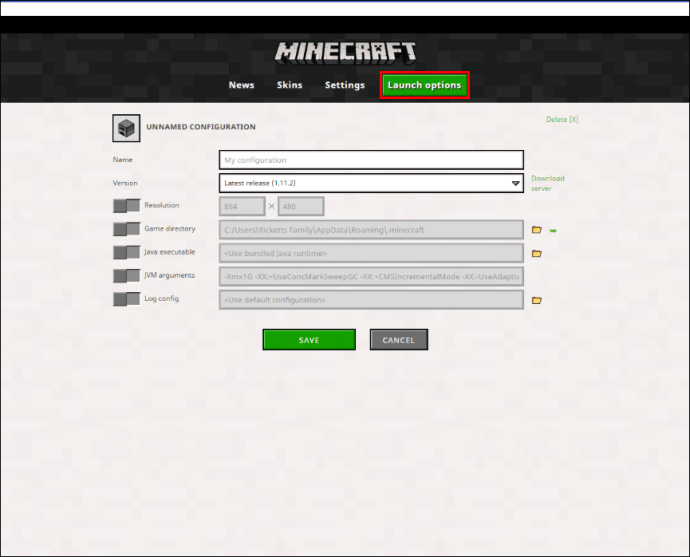Click the Download server link
The height and width of the screenshot is (557, 690).
click(x=547, y=183)
